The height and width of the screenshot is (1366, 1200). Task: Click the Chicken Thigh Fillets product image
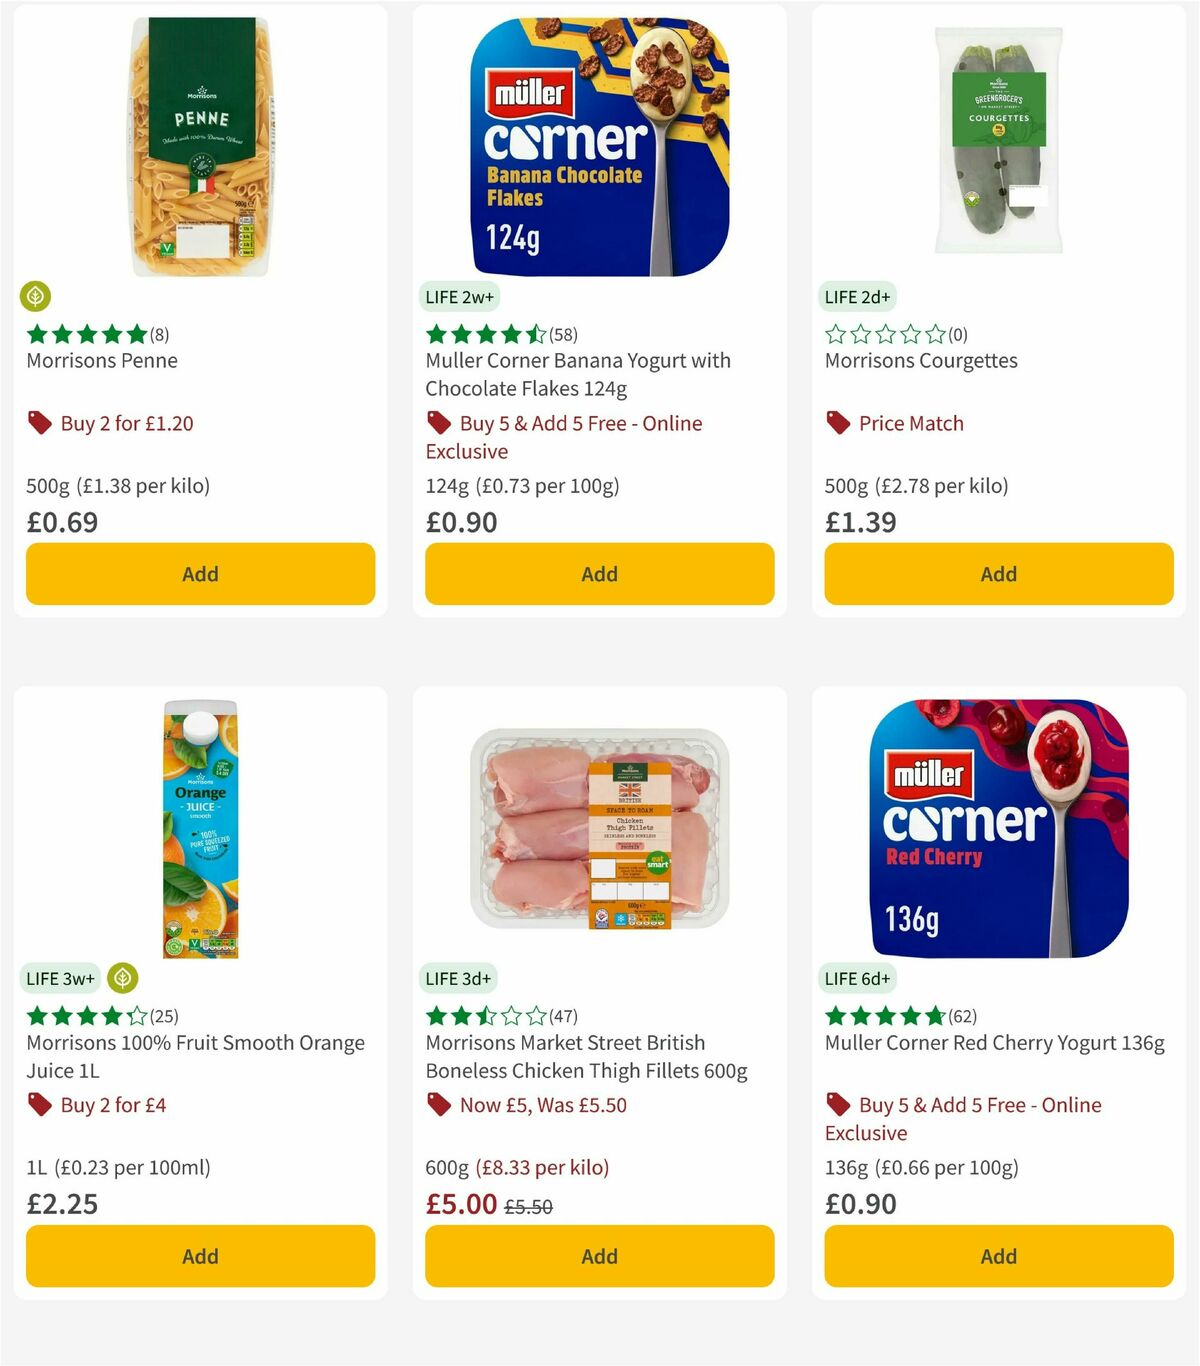point(598,828)
